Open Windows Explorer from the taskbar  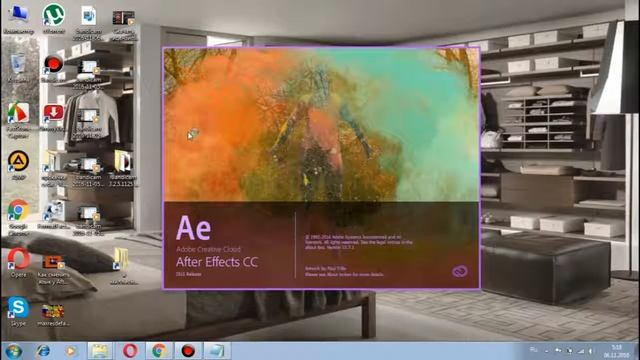coord(100,351)
